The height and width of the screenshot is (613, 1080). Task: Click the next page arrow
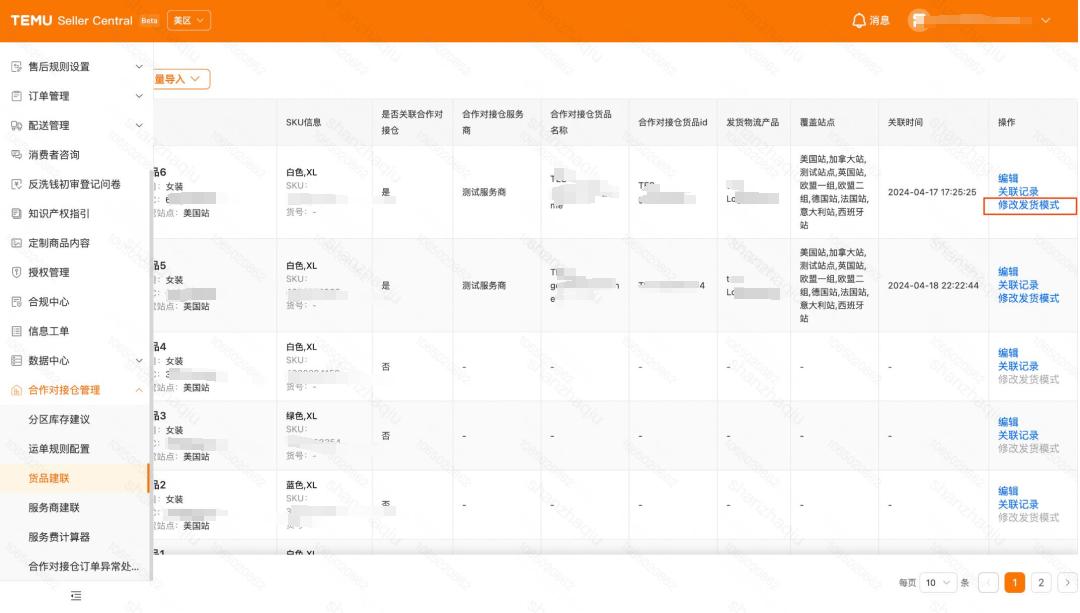1067,583
